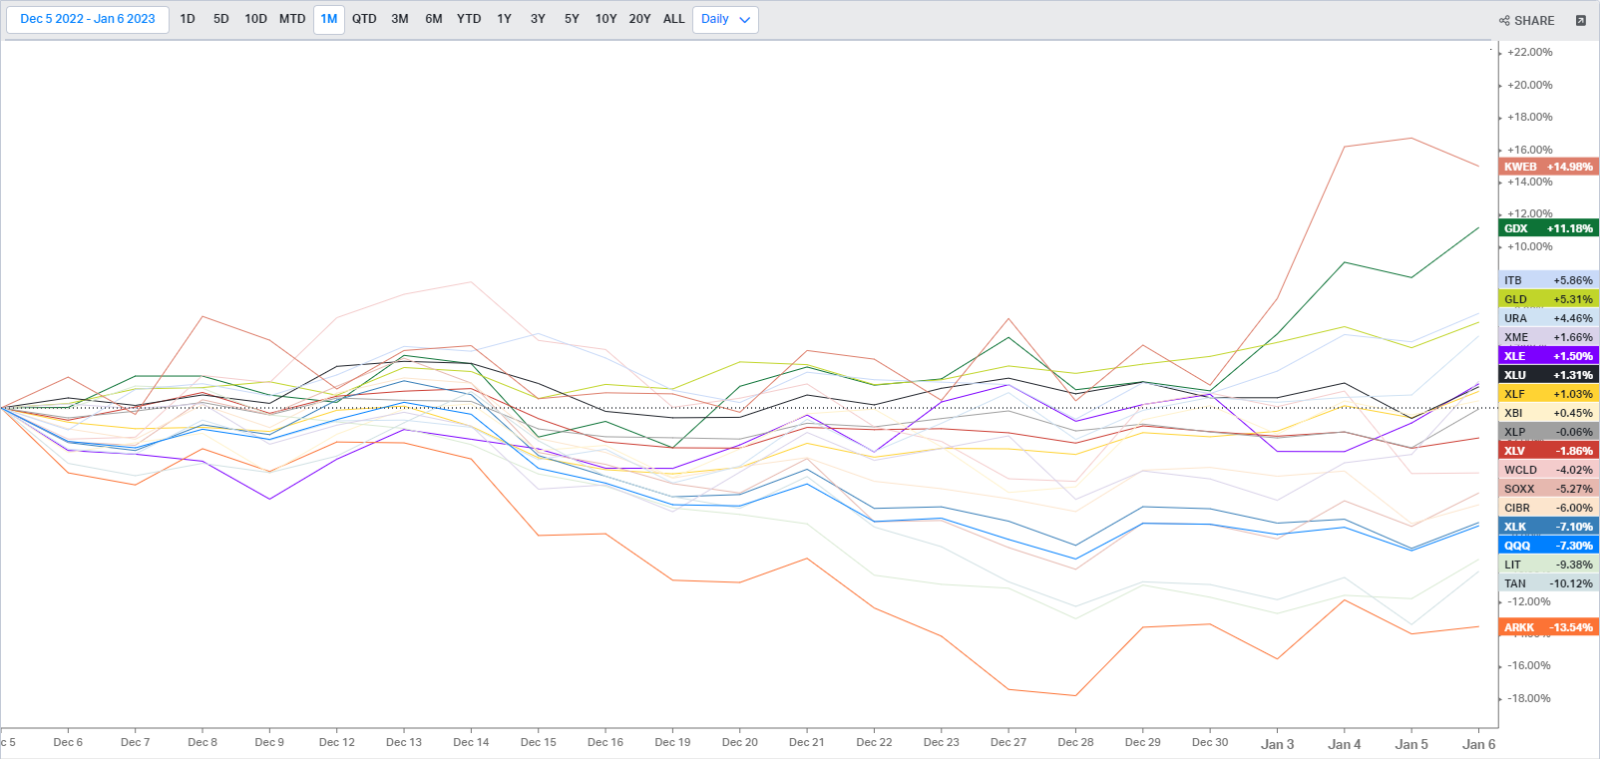Select the 10Y time range
The image size is (1600, 759).
606,19
